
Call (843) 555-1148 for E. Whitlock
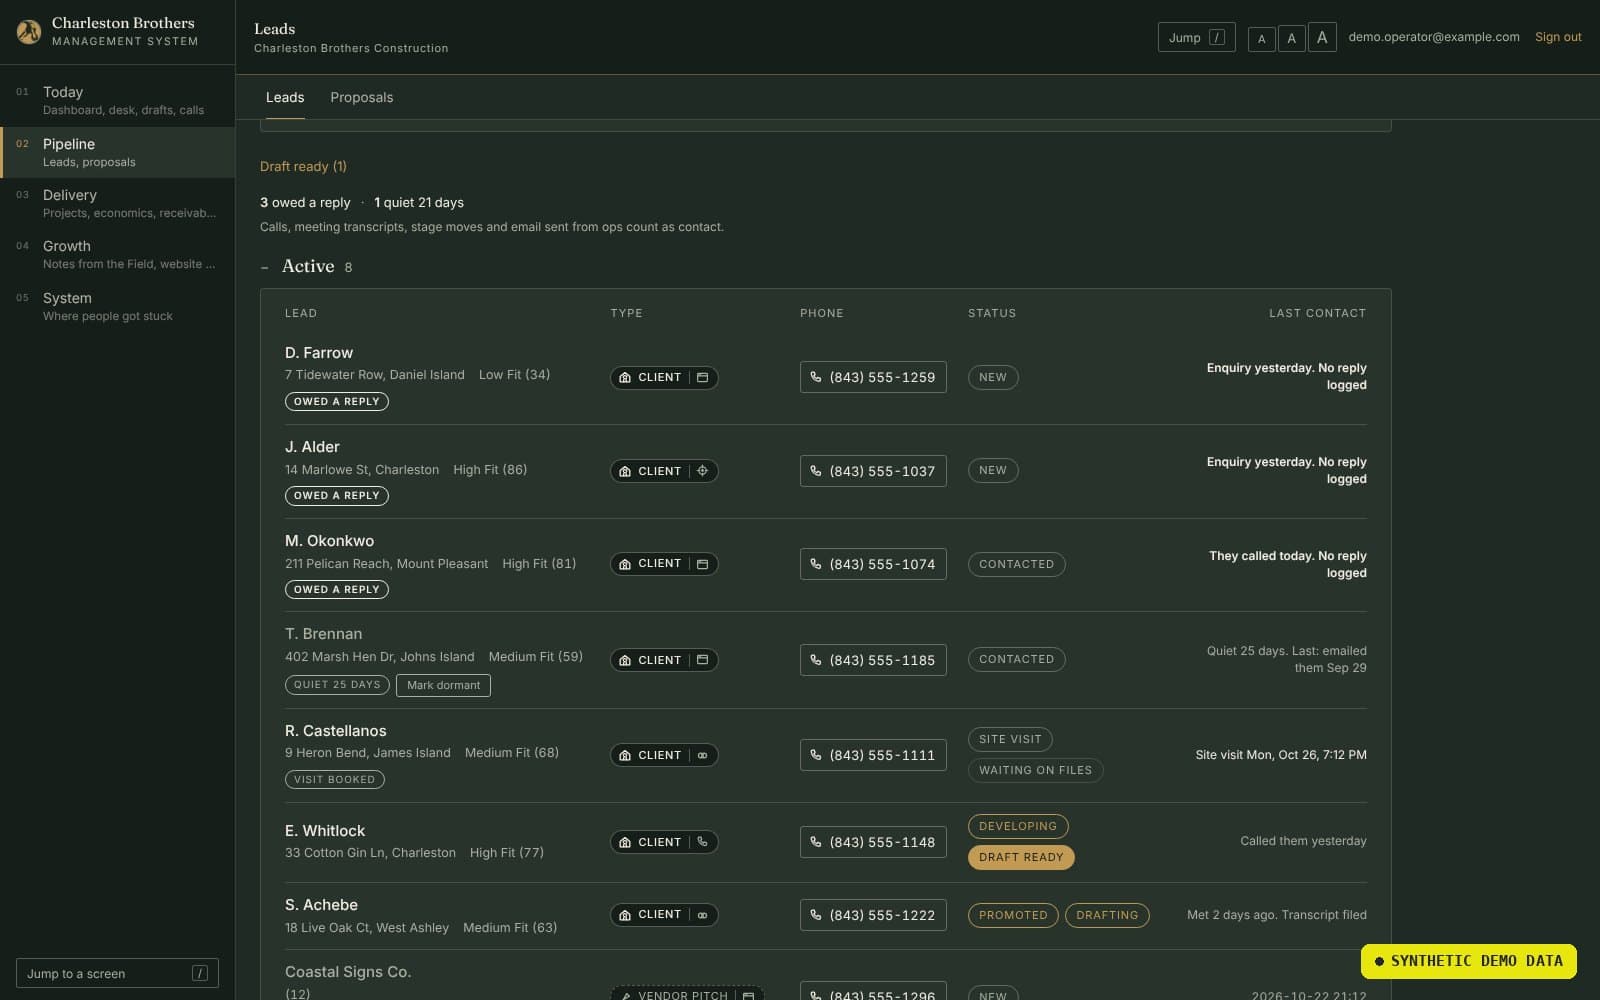point(873,842)
